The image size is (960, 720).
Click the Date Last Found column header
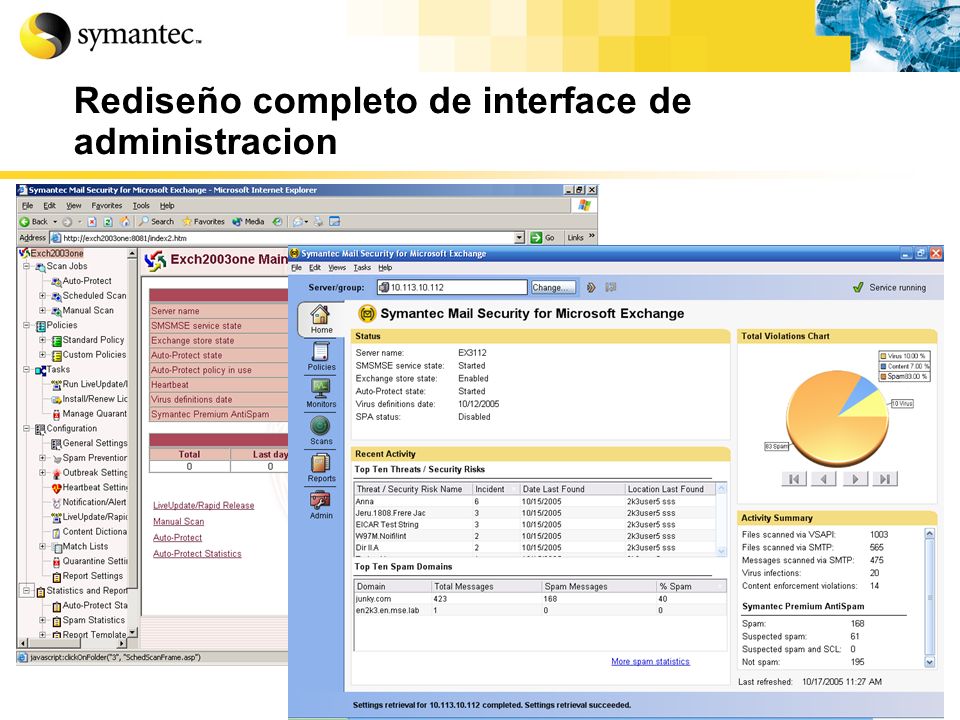click(571, 489)
